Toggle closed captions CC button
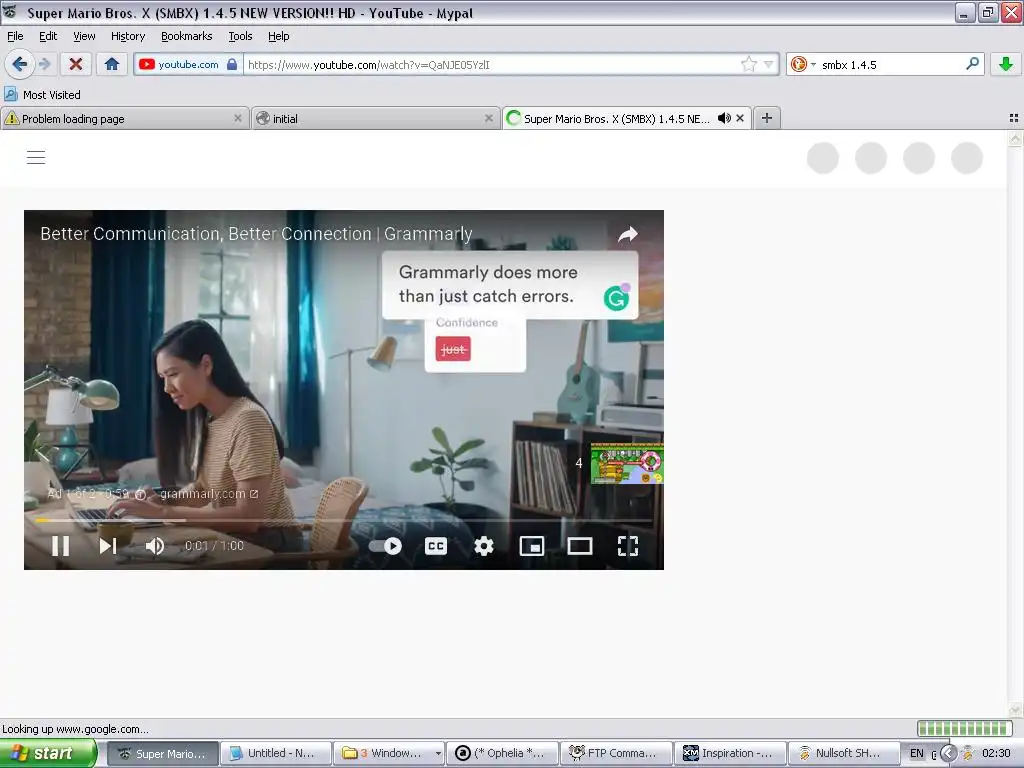Screen dimensions: 1024x768 pyautogui.click(x=436, y=545)
